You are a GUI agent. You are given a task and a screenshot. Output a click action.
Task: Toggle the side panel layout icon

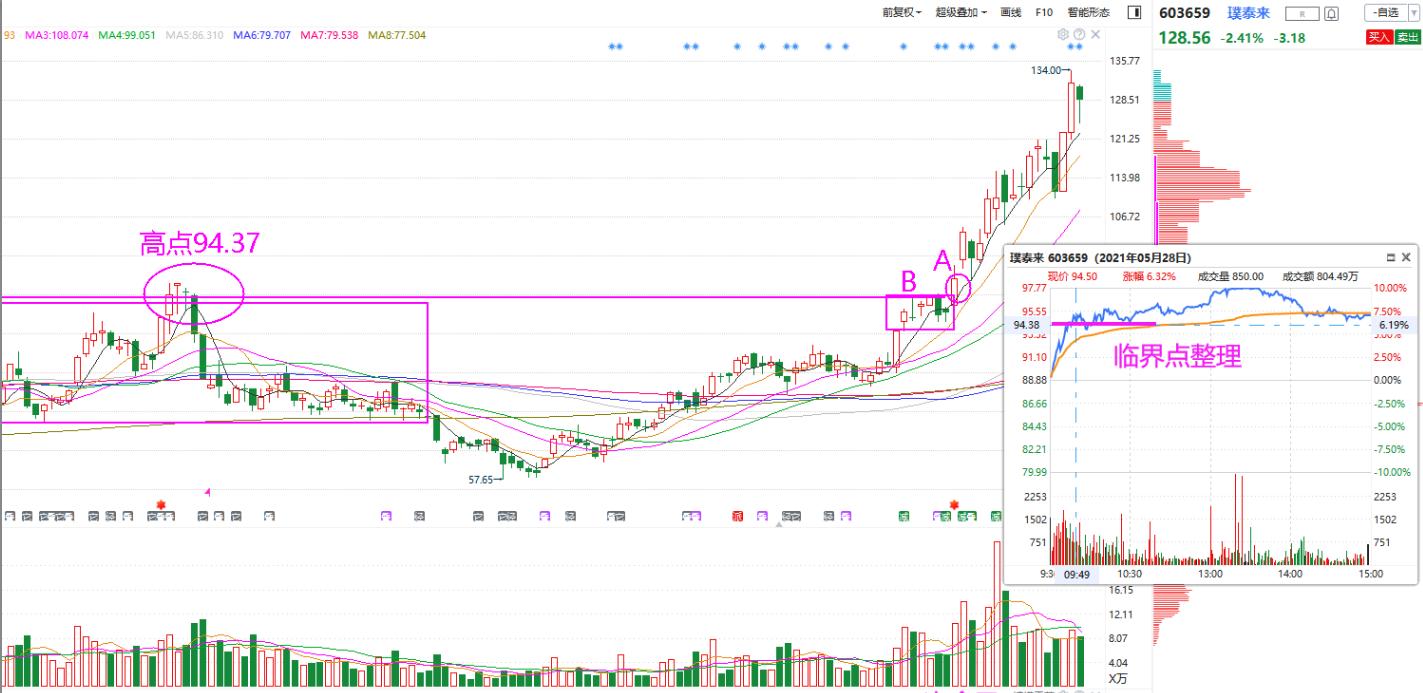point(1134,13)
